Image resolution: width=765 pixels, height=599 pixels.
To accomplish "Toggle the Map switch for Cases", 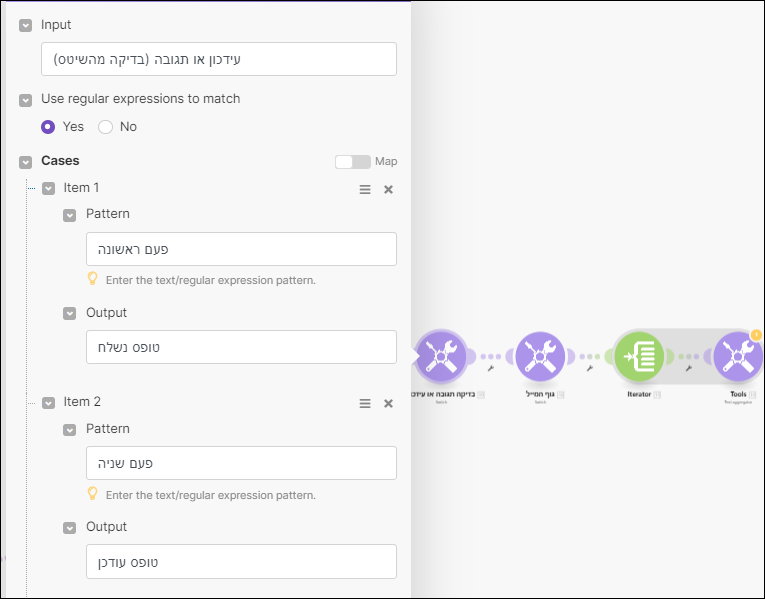I will pyautogui.click(x=352, y=161).
